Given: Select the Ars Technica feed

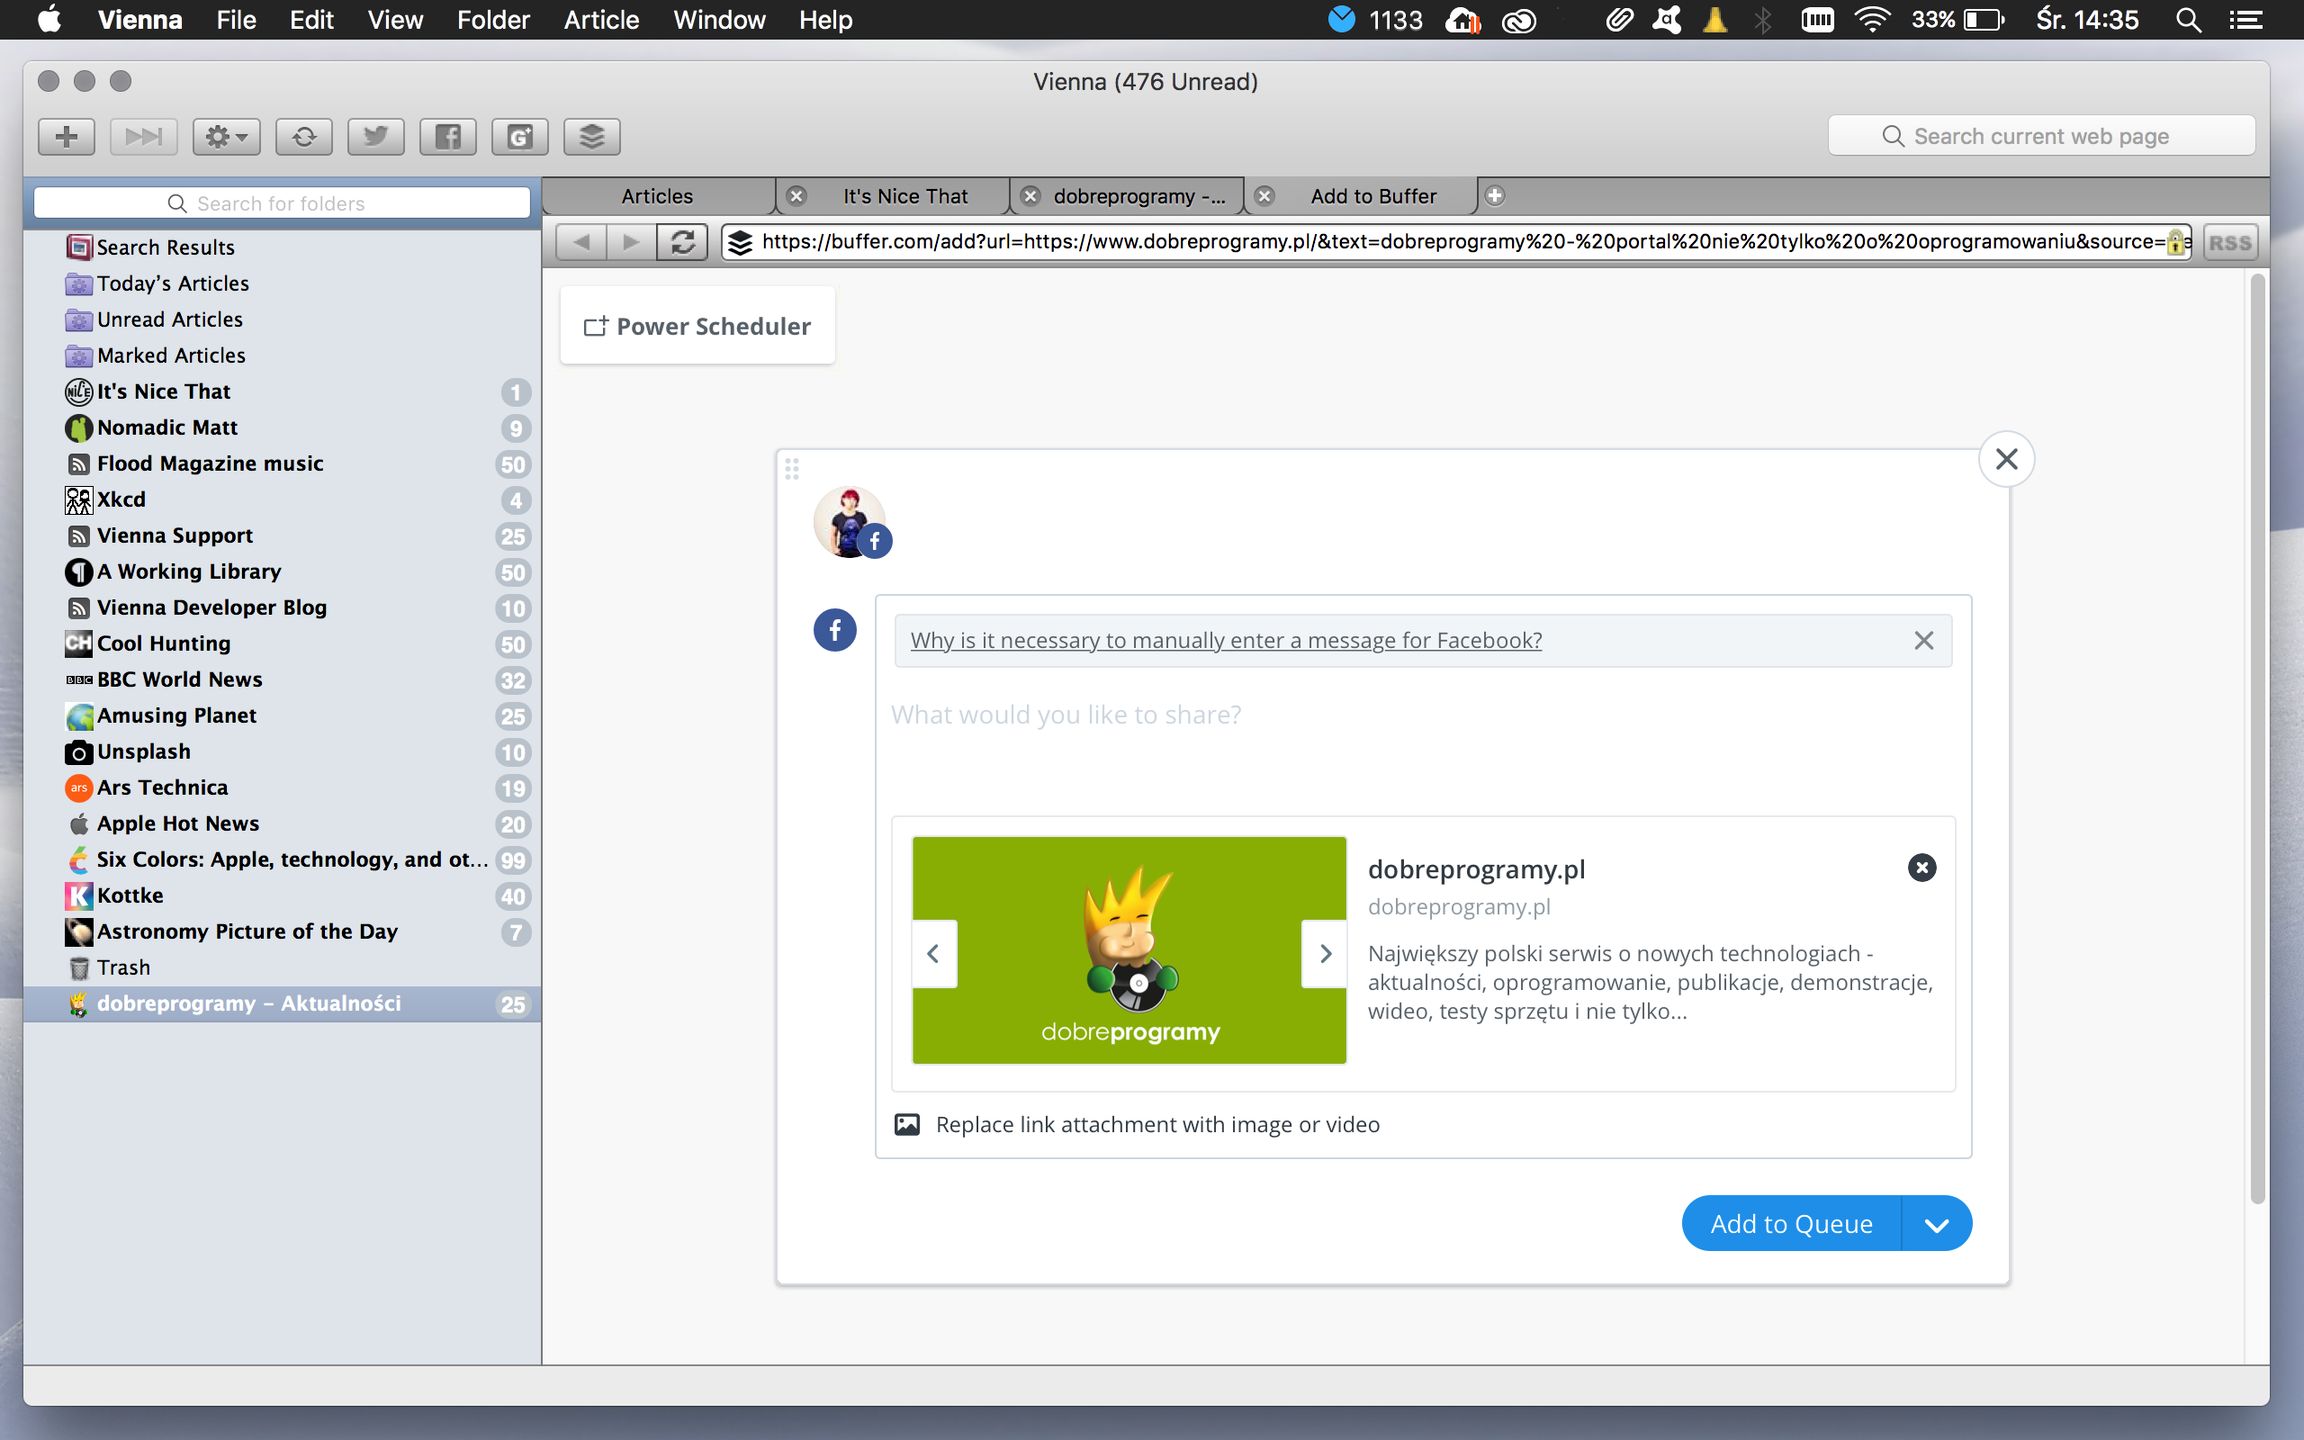Looking at the screenshot, I should (162, 788).
